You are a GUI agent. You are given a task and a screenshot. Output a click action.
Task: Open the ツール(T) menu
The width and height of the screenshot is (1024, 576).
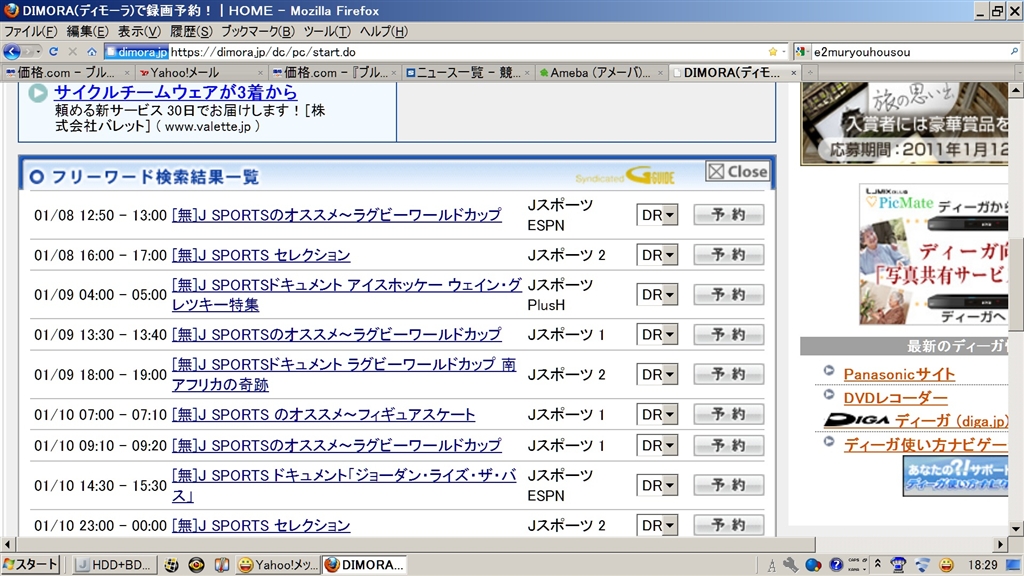pos(327,31)
